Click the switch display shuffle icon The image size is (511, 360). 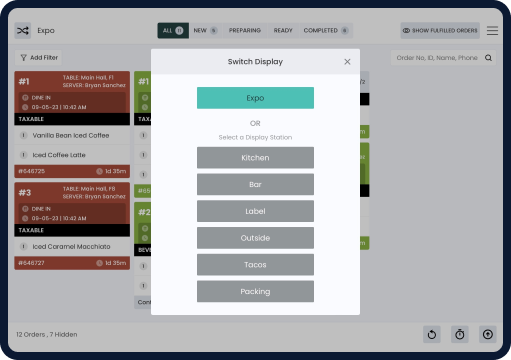coord(23,31)
